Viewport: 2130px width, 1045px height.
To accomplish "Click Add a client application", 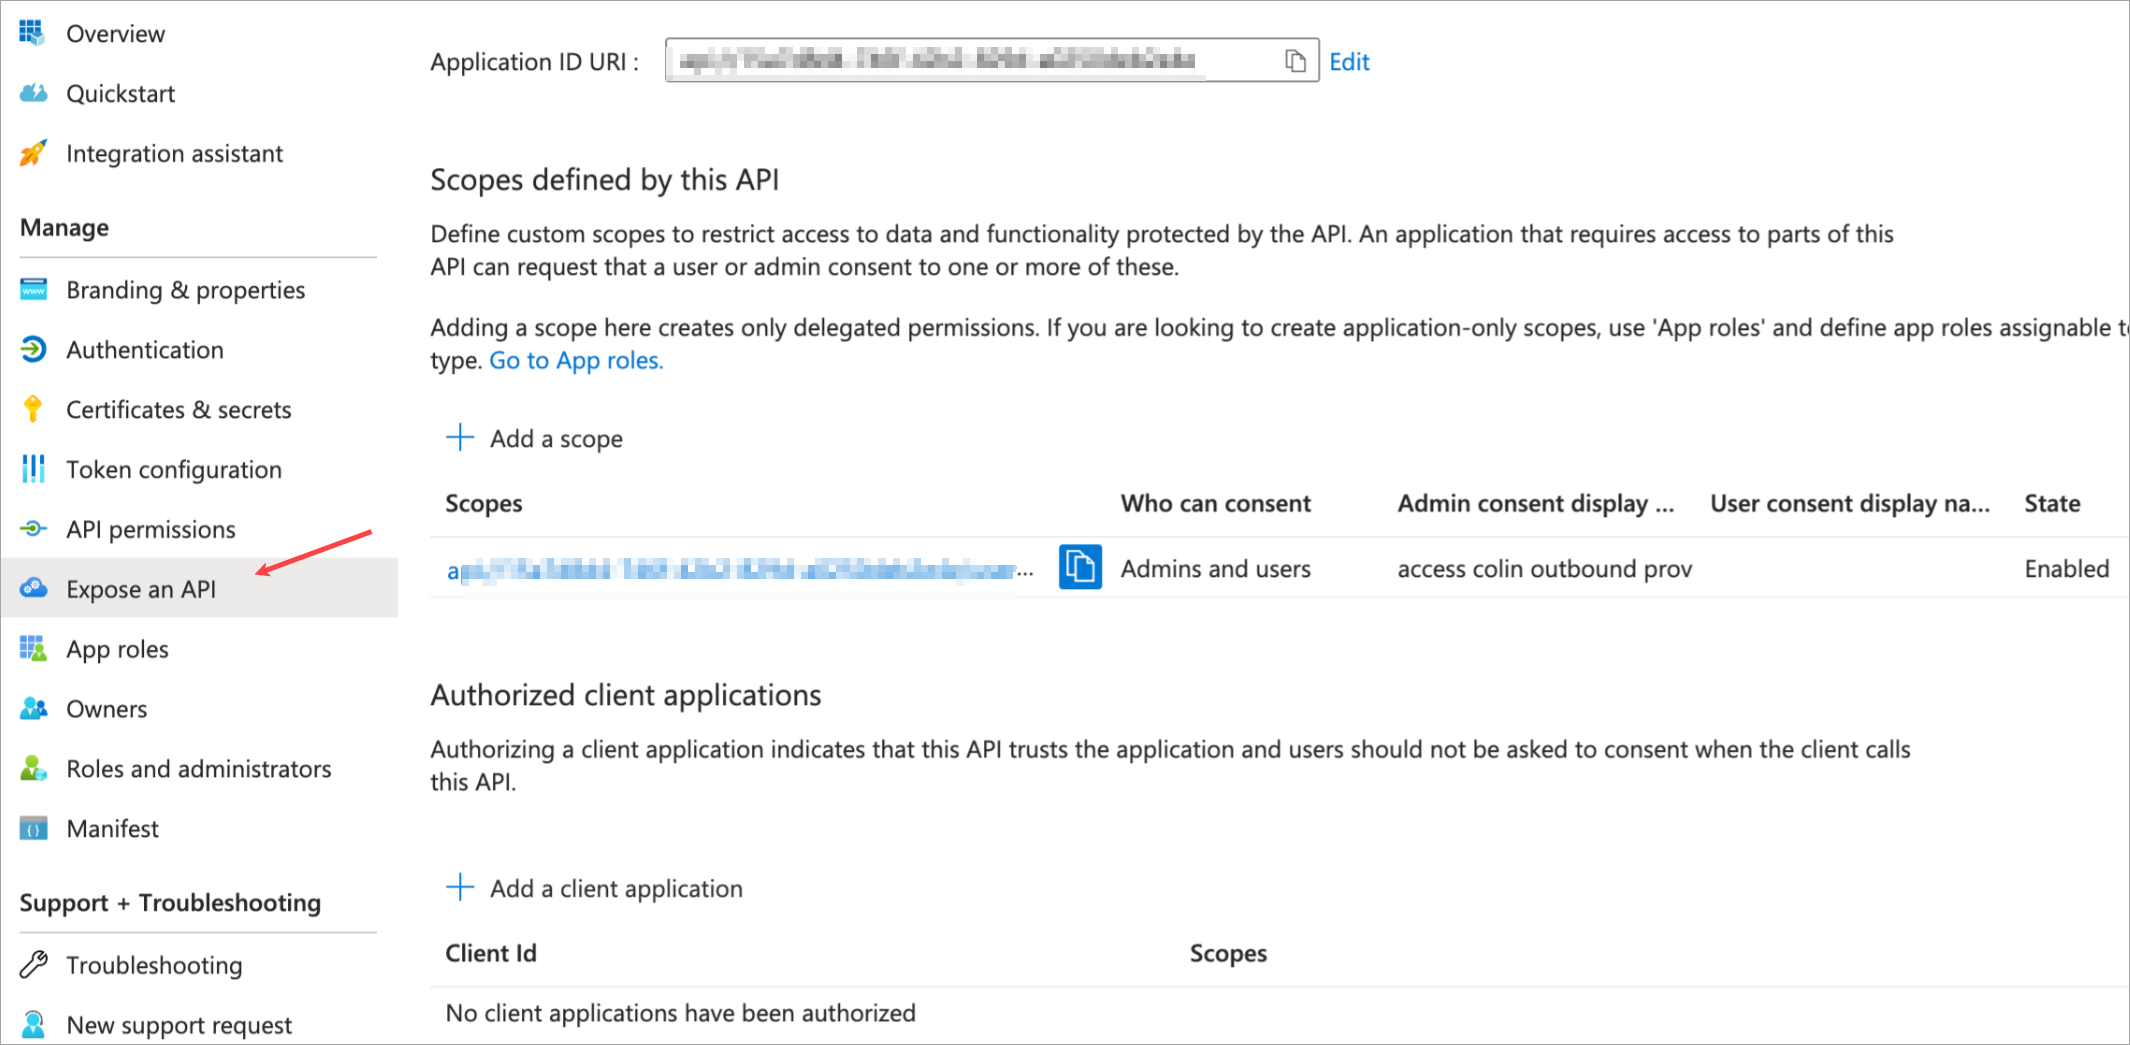I will pyautogui.click(x=615, y=888).
